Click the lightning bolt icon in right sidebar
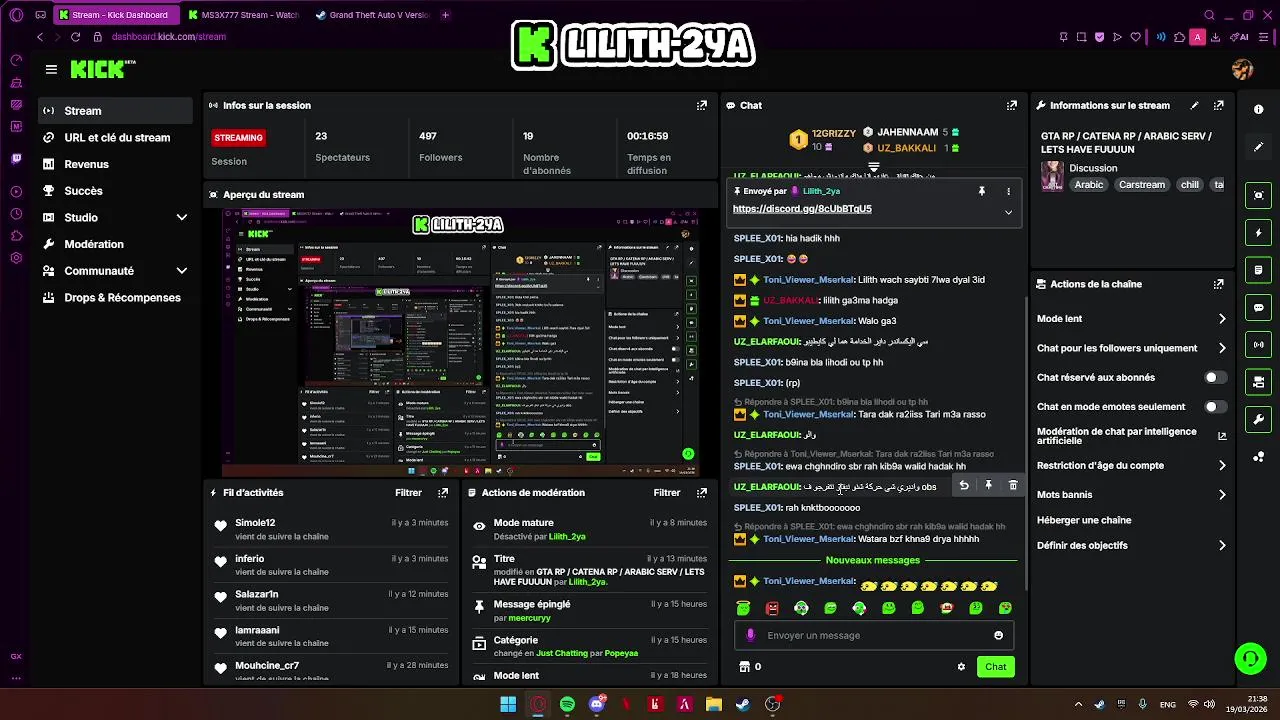1280x720 pixels. pyautogui.click(x=1259, y=233)
